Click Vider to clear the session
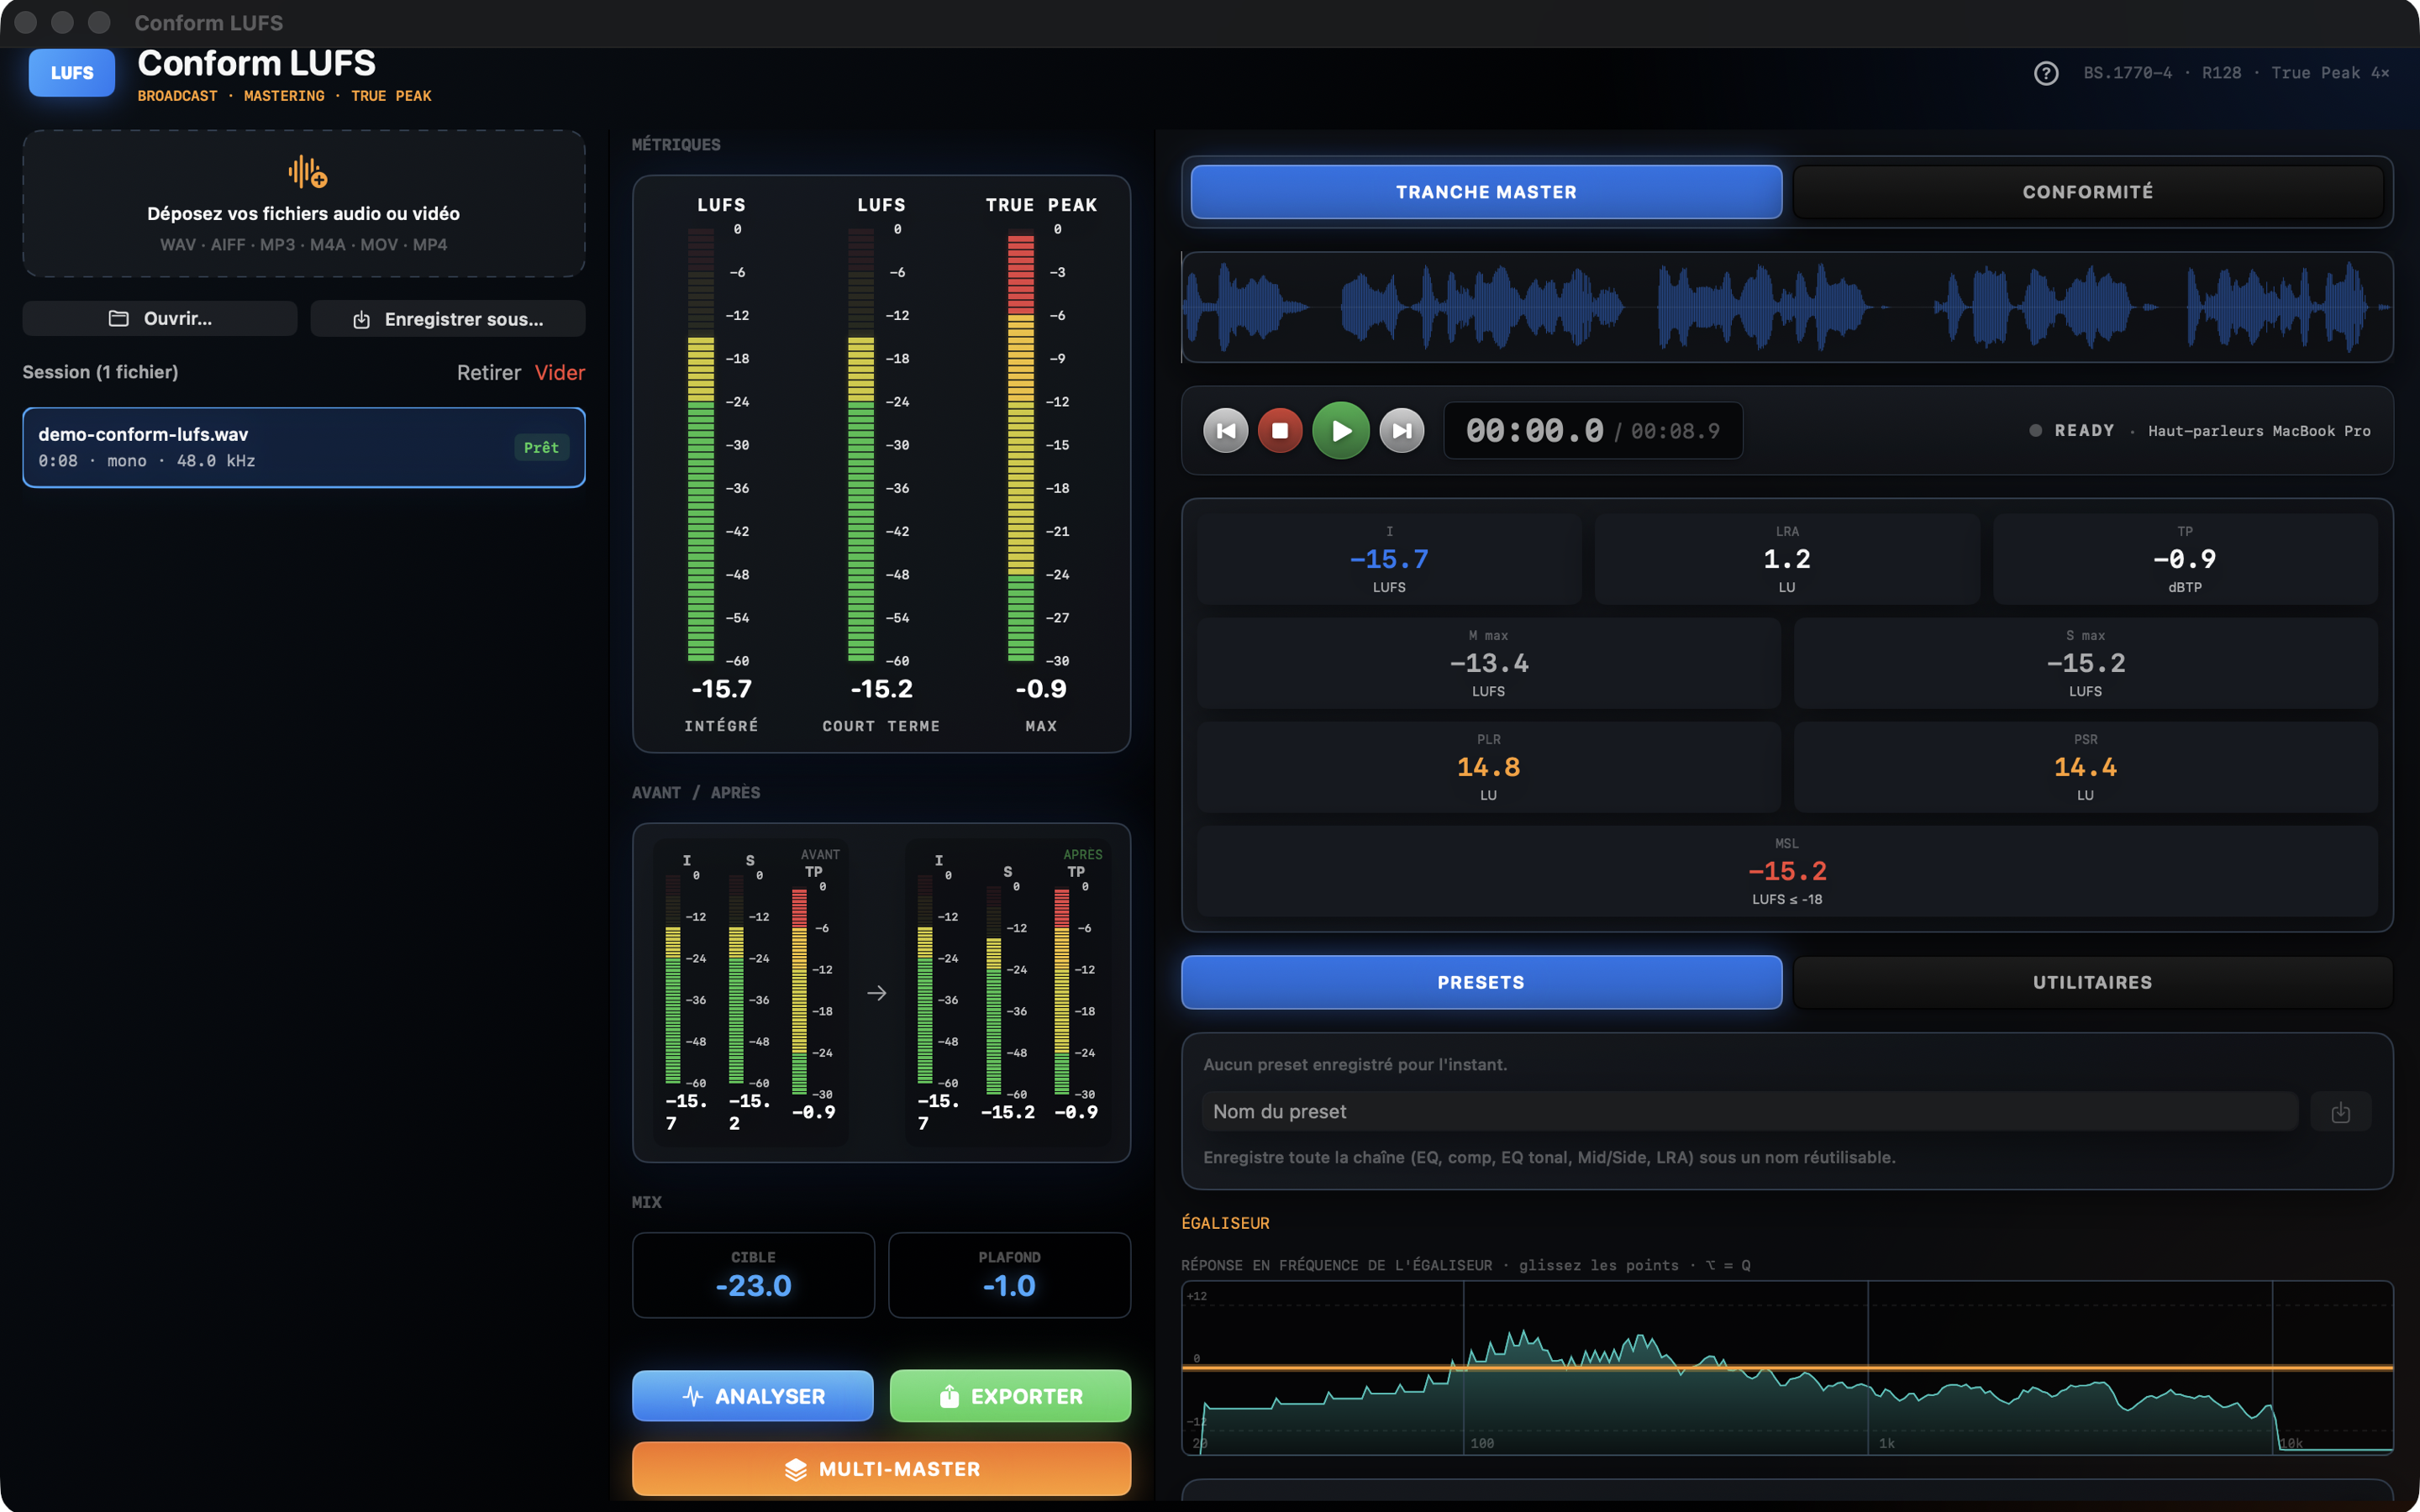Screen dimensions: 2420x1512 click(560, 373)
